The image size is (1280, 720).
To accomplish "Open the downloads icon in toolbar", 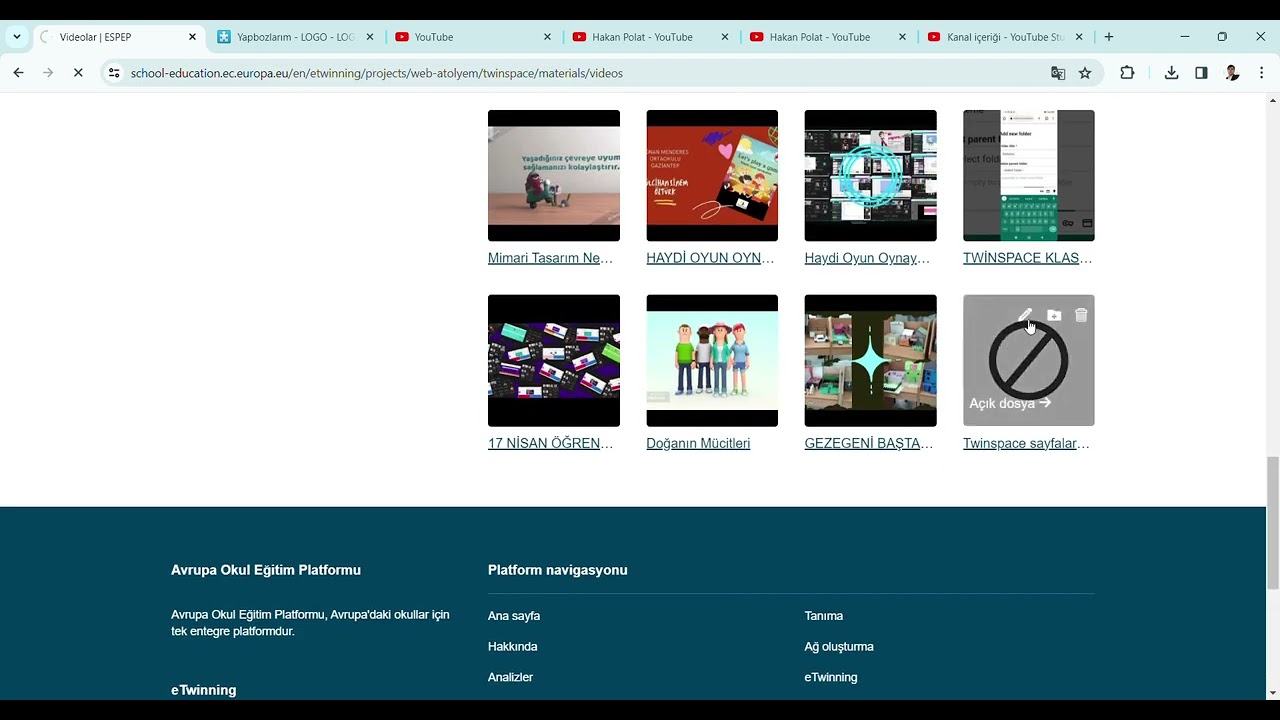I will click(x=1171, y=73).
